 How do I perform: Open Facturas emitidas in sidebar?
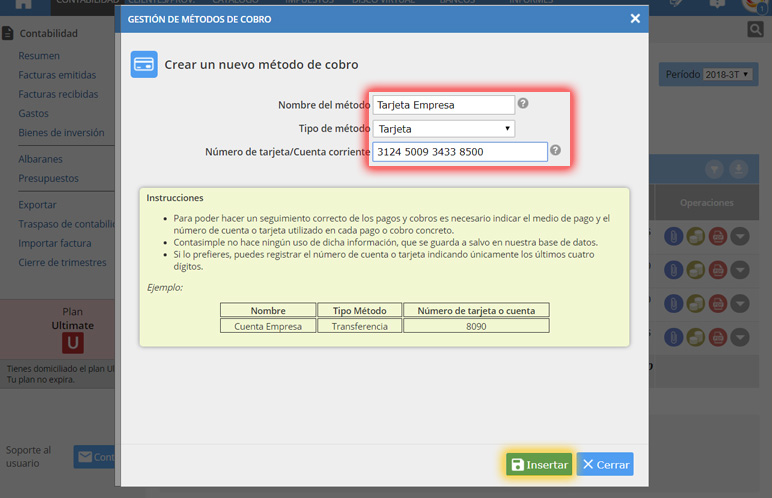(x=57, y=76)
